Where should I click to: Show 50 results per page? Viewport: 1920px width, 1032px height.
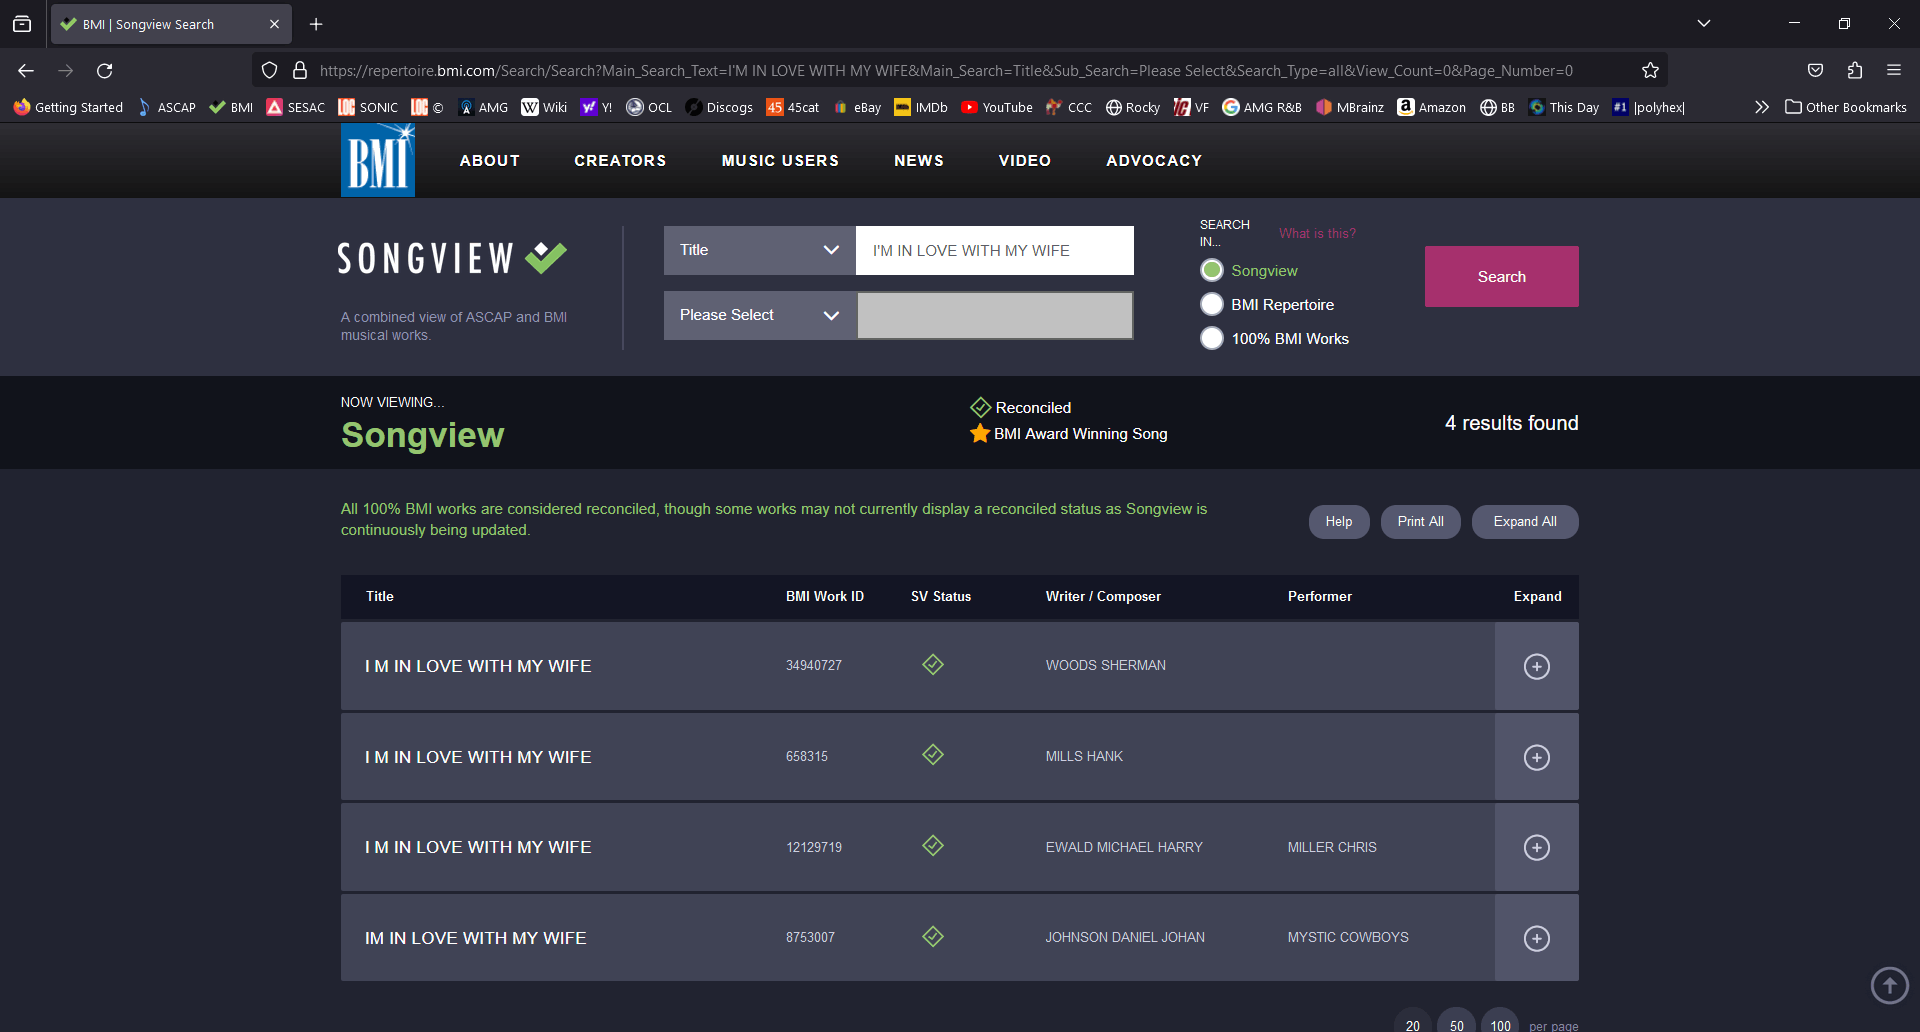(x=1456, y=1024)
